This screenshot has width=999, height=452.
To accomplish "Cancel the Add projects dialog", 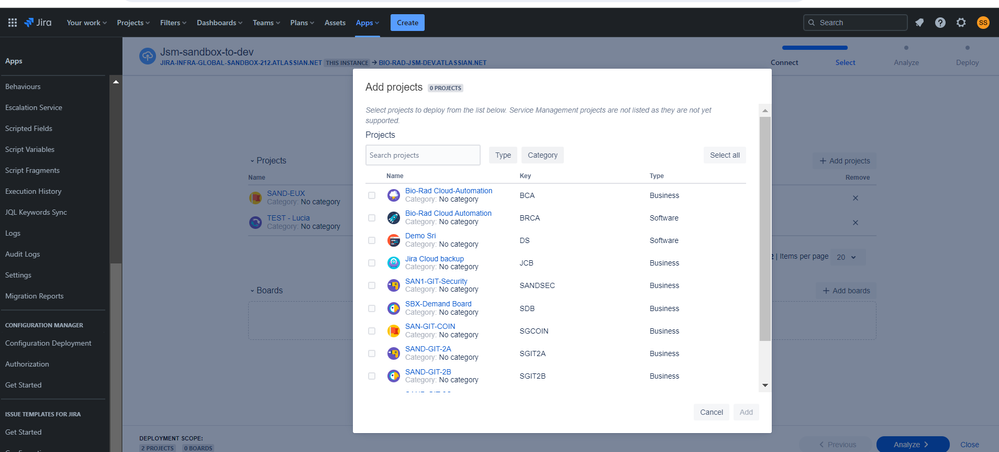I will (711, 412).
